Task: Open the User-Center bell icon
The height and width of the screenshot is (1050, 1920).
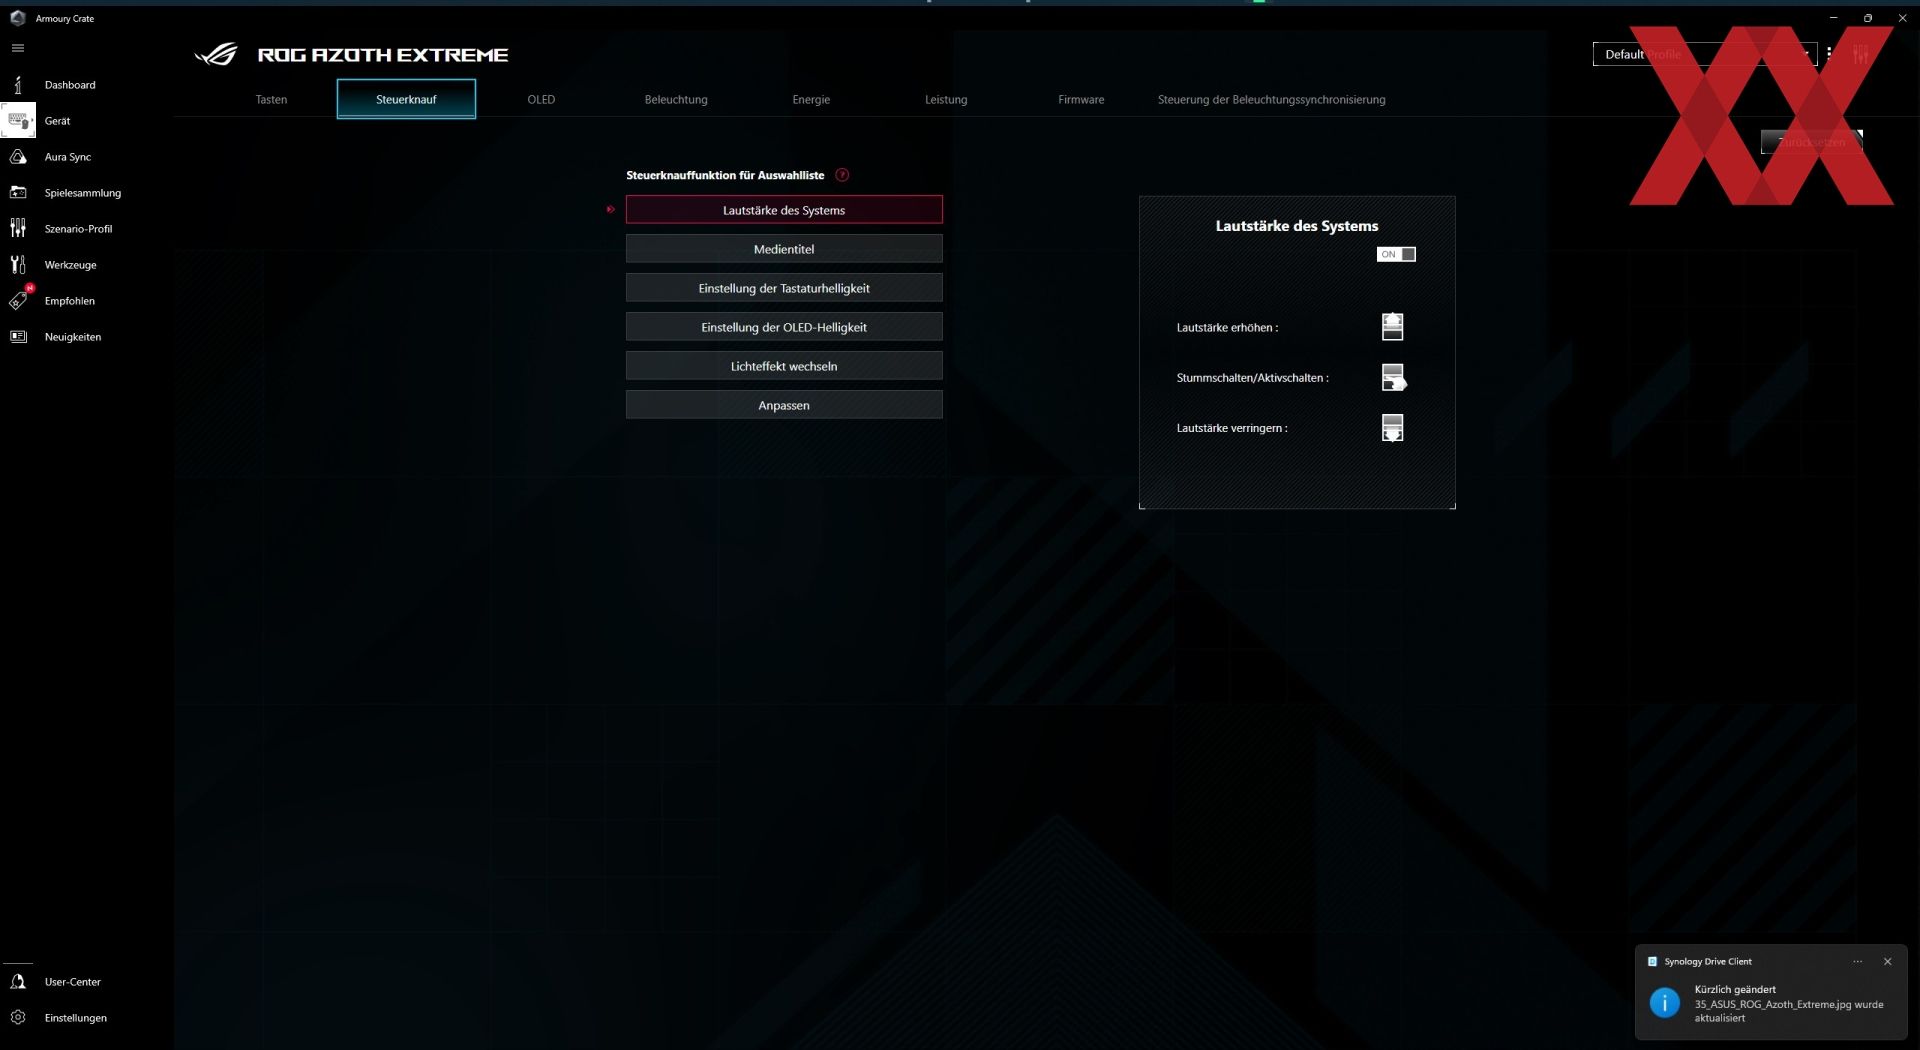Action: (17, 982)
